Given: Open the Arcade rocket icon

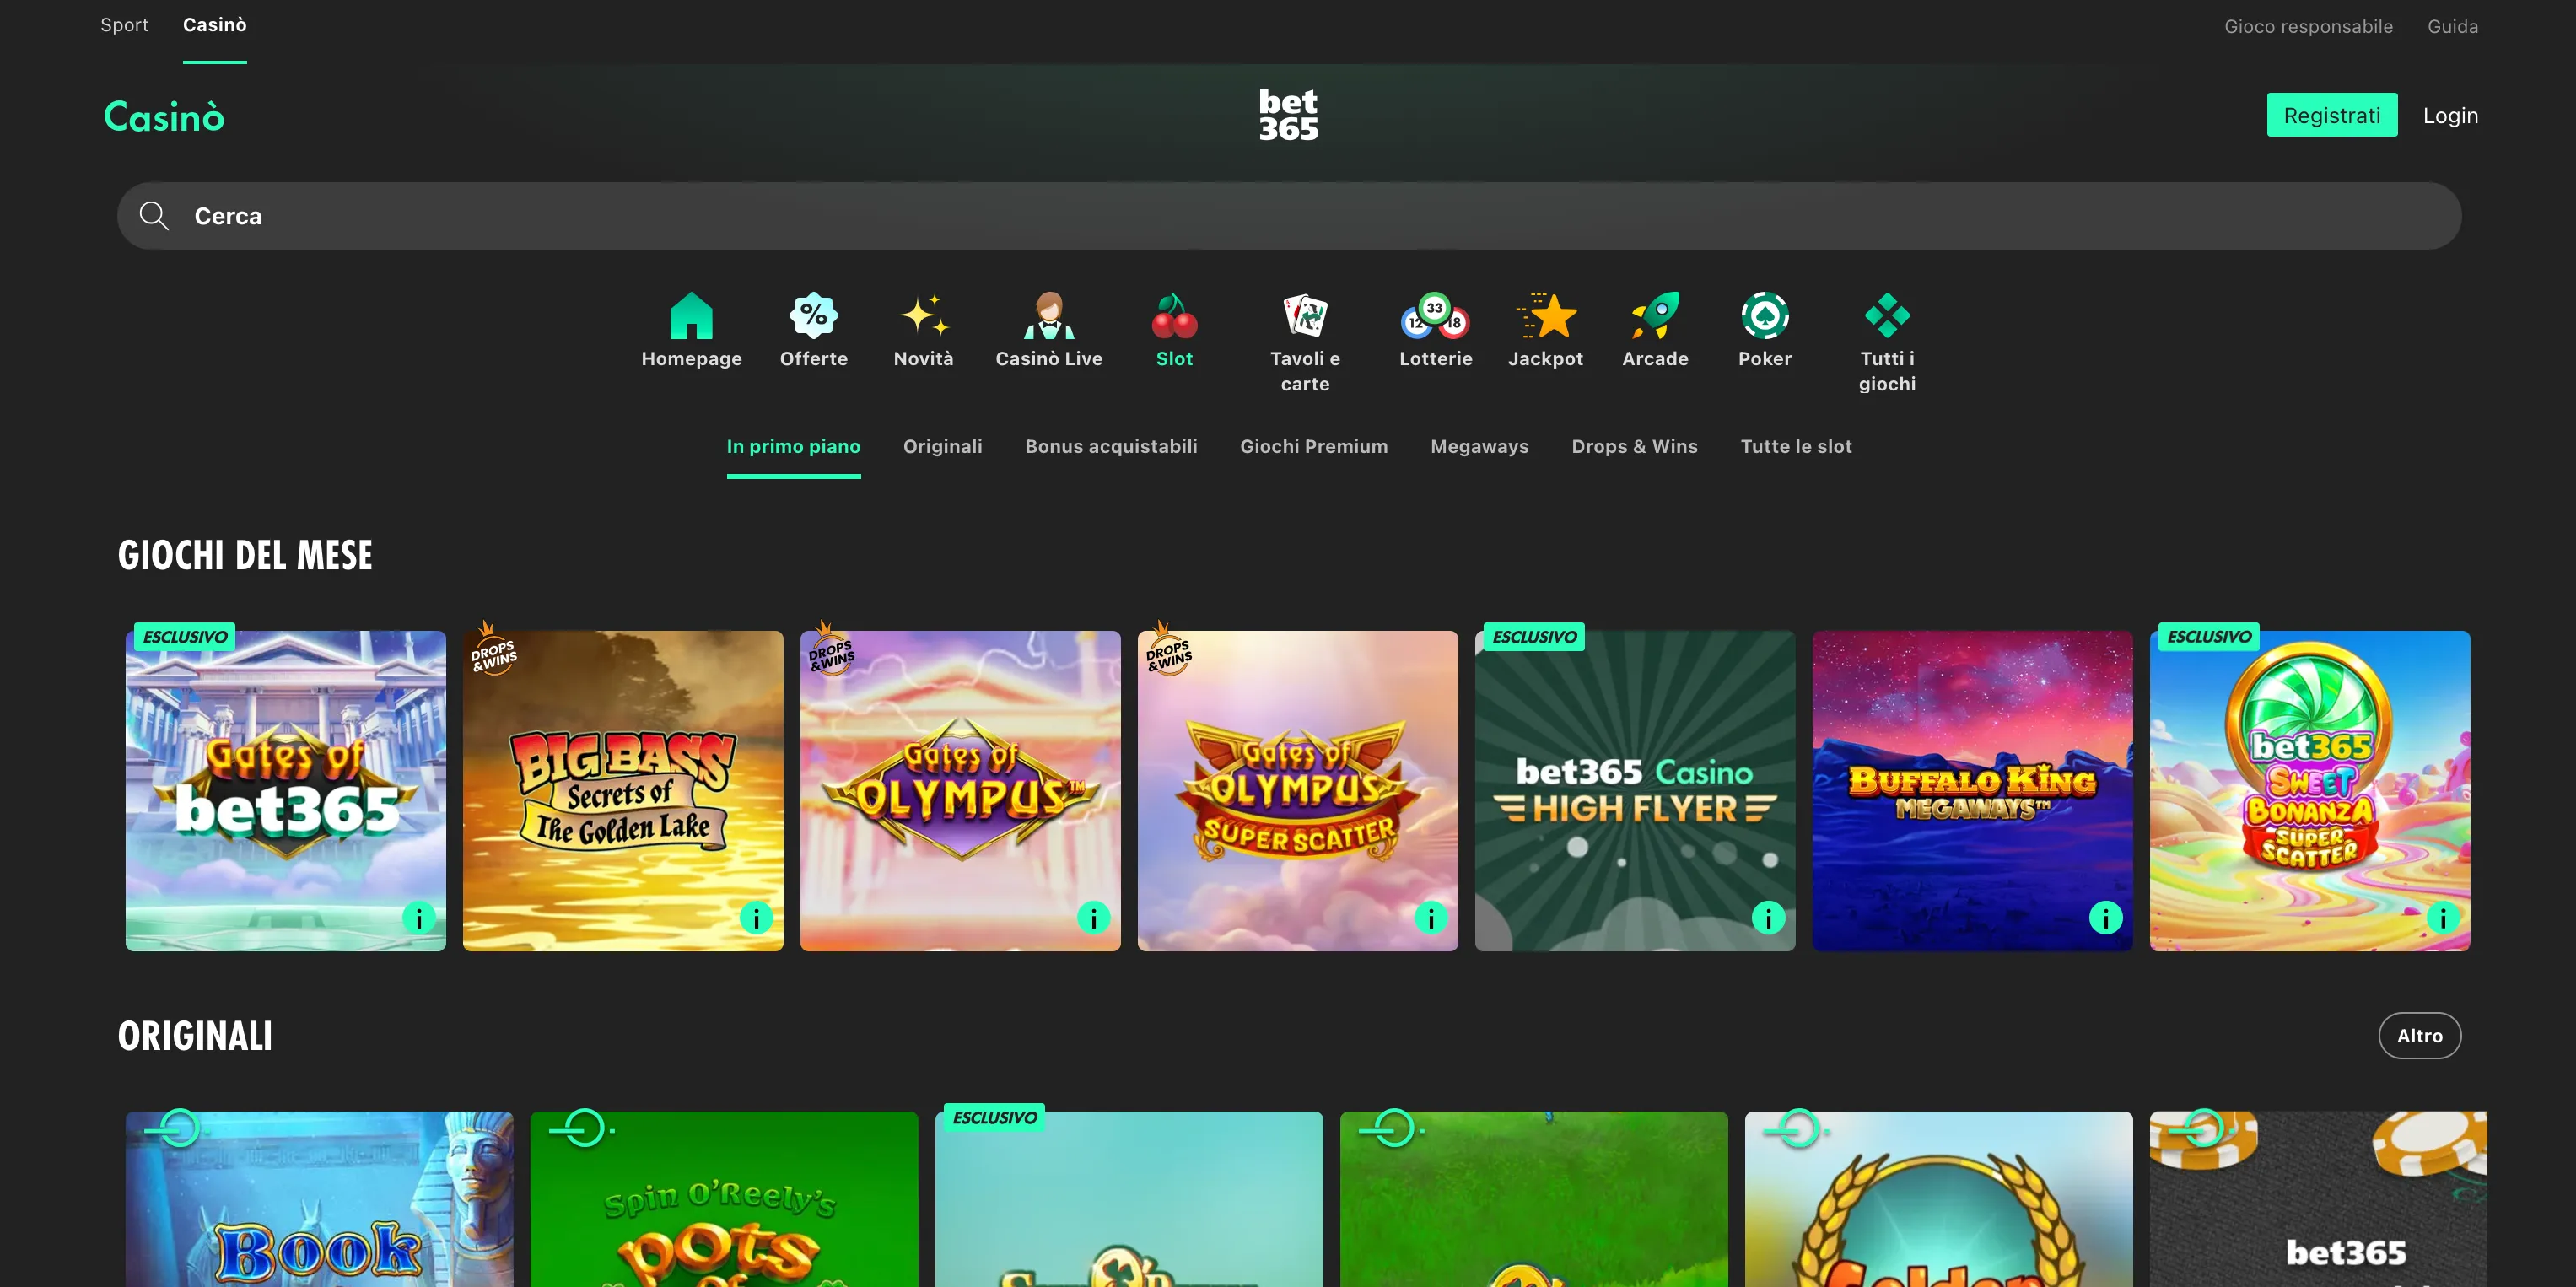Looking at the screenshot, I should (1655, 316).
